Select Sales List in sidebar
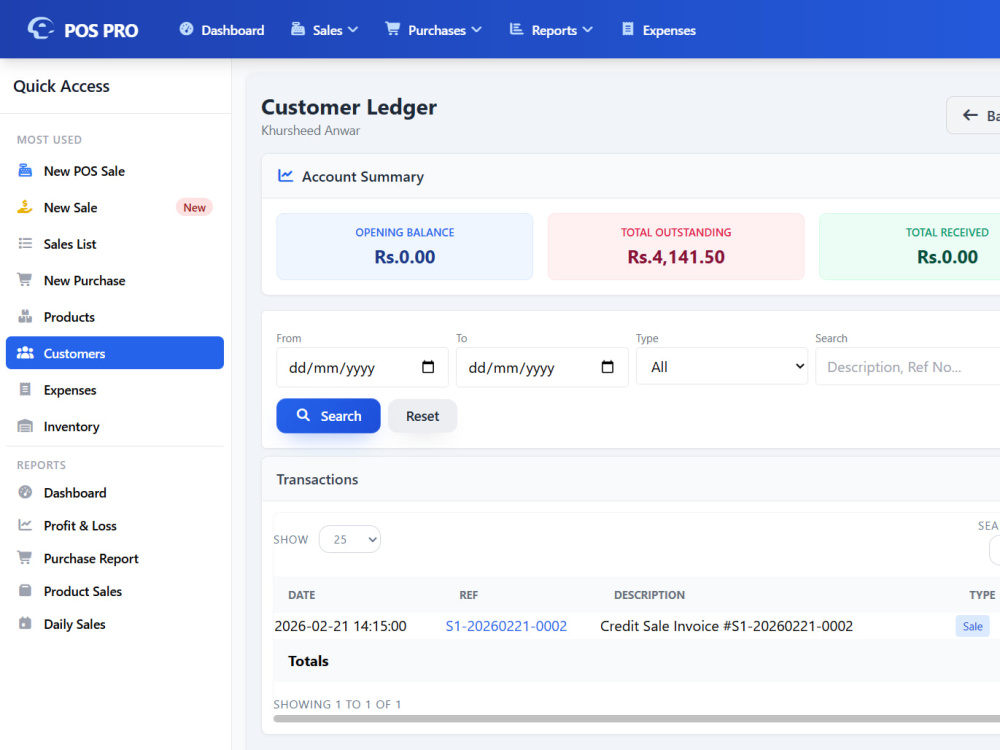 click(x=115, y=244)
